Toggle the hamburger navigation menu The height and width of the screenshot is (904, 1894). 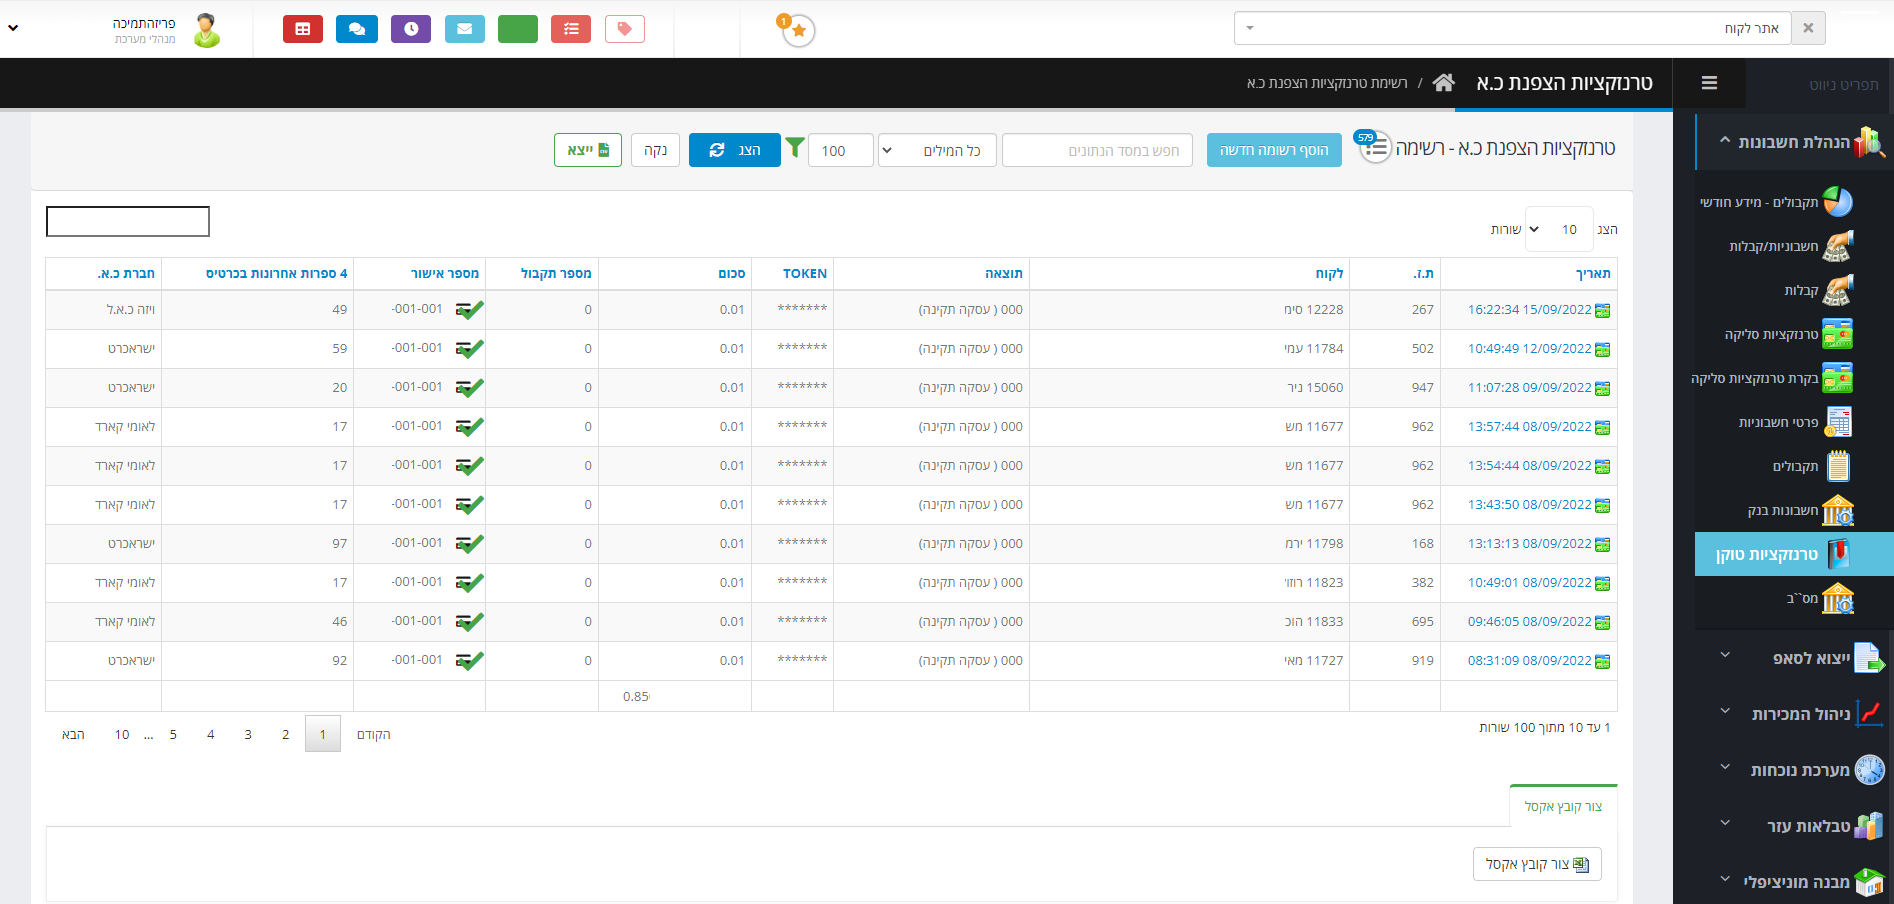(x=1709, y=83)
